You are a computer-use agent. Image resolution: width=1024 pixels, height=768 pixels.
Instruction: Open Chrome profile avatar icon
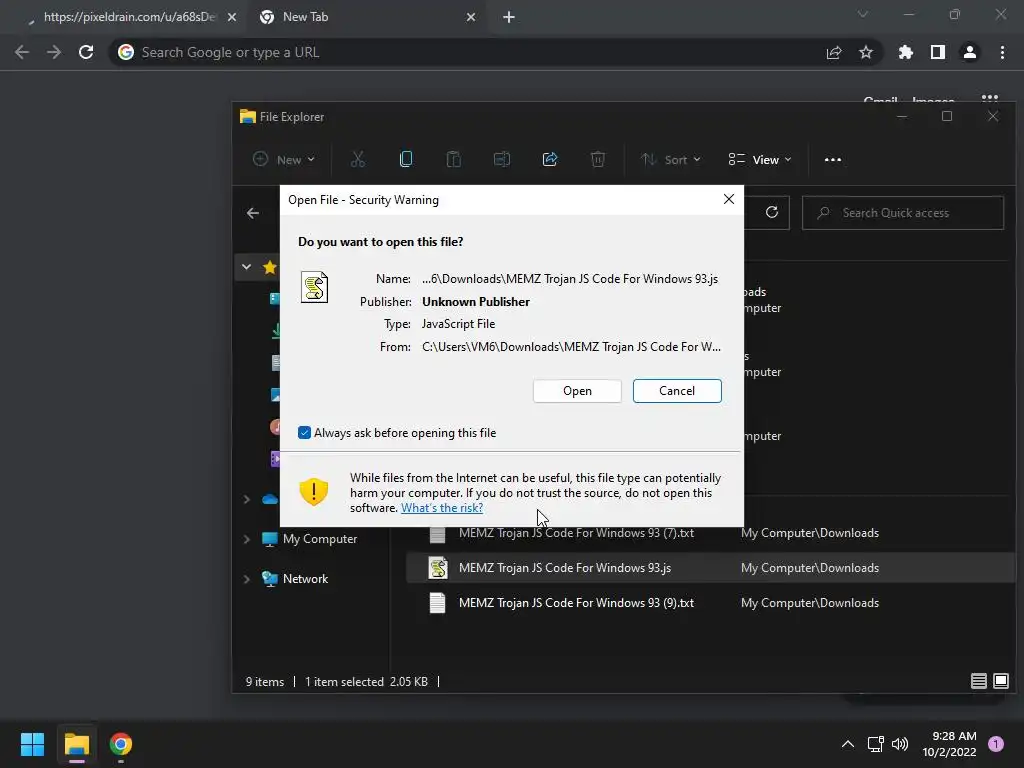pos(970,52)
